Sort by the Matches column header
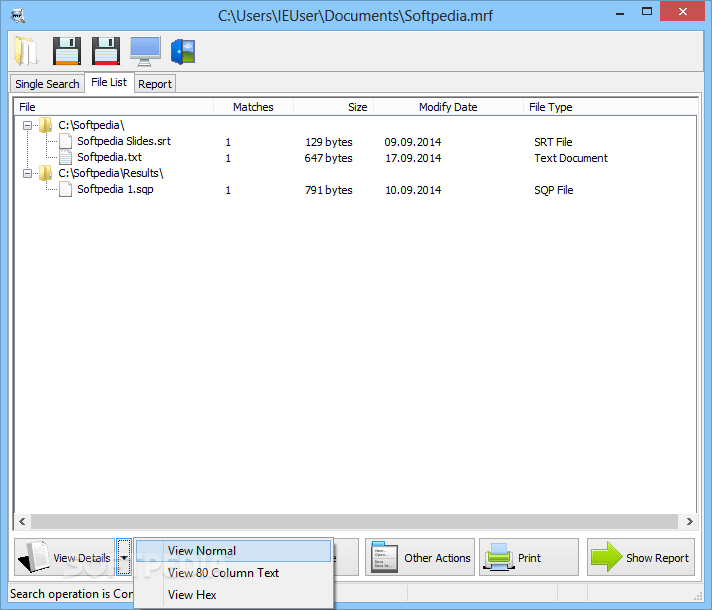 point(253,107)
